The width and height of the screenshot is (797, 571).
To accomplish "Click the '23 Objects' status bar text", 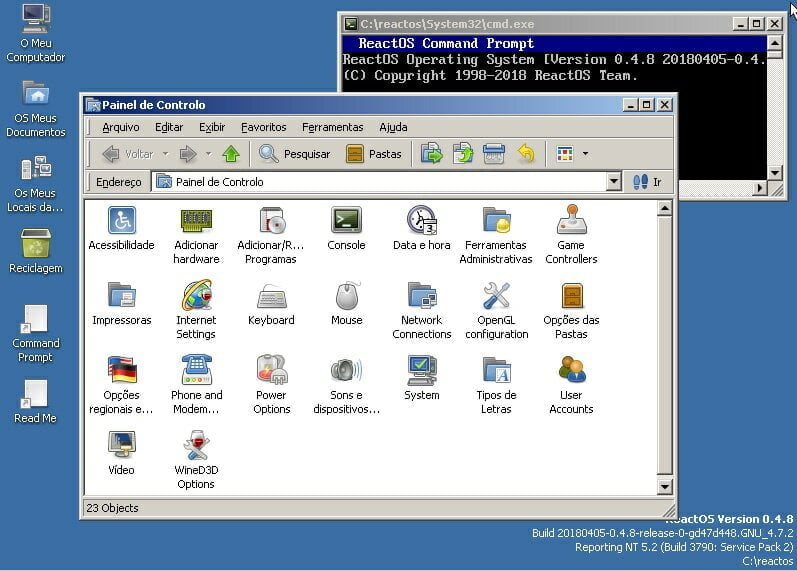I will coord(112,508).
